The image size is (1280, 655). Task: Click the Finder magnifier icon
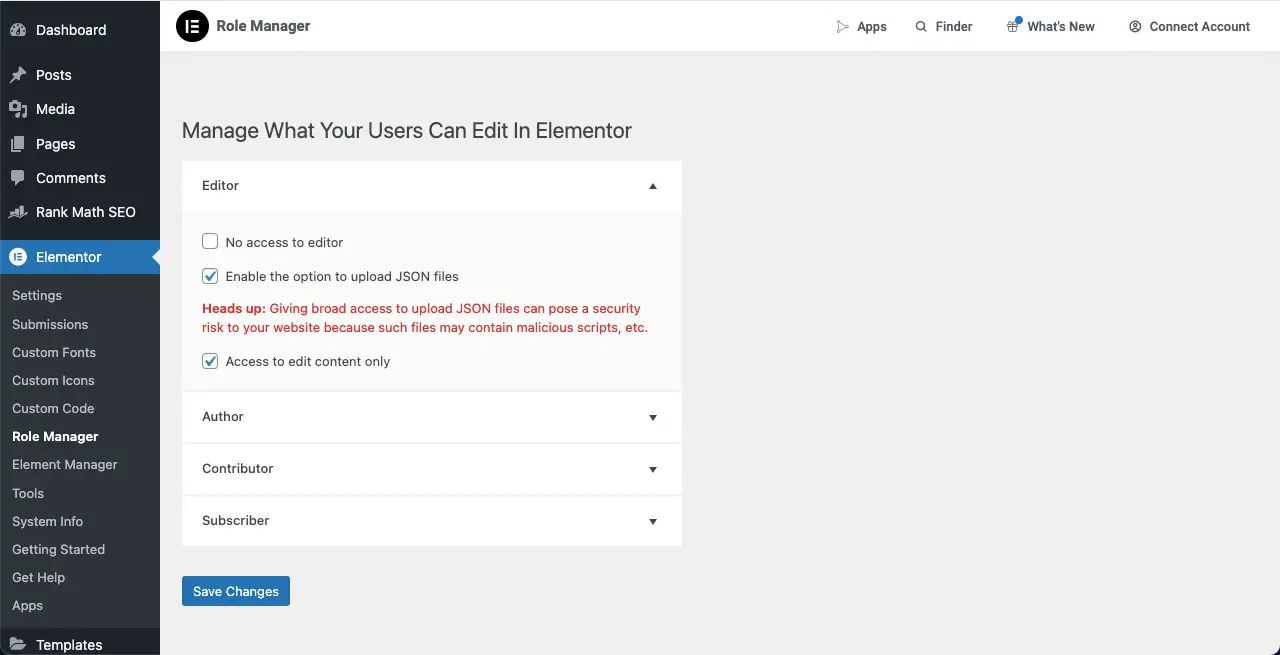point(921,27)
